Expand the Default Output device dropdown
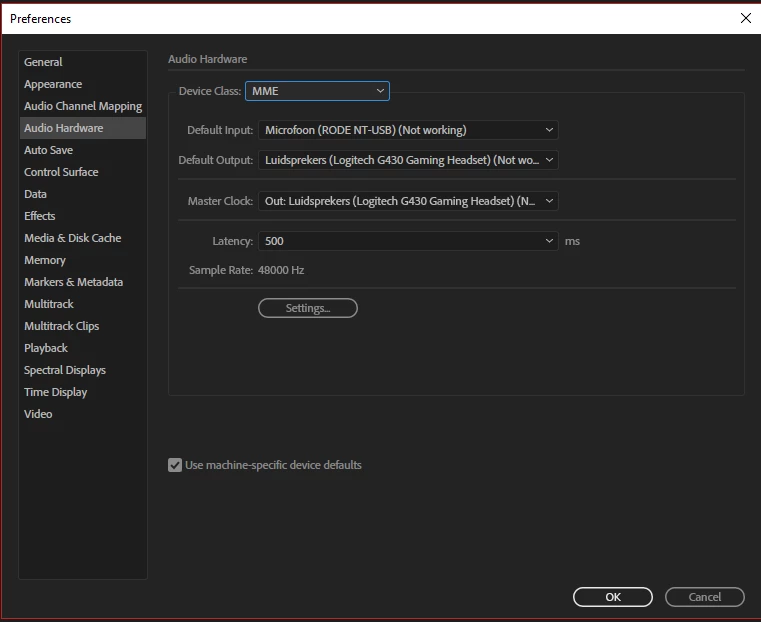761x622 pixels. (x=408, y=160)
